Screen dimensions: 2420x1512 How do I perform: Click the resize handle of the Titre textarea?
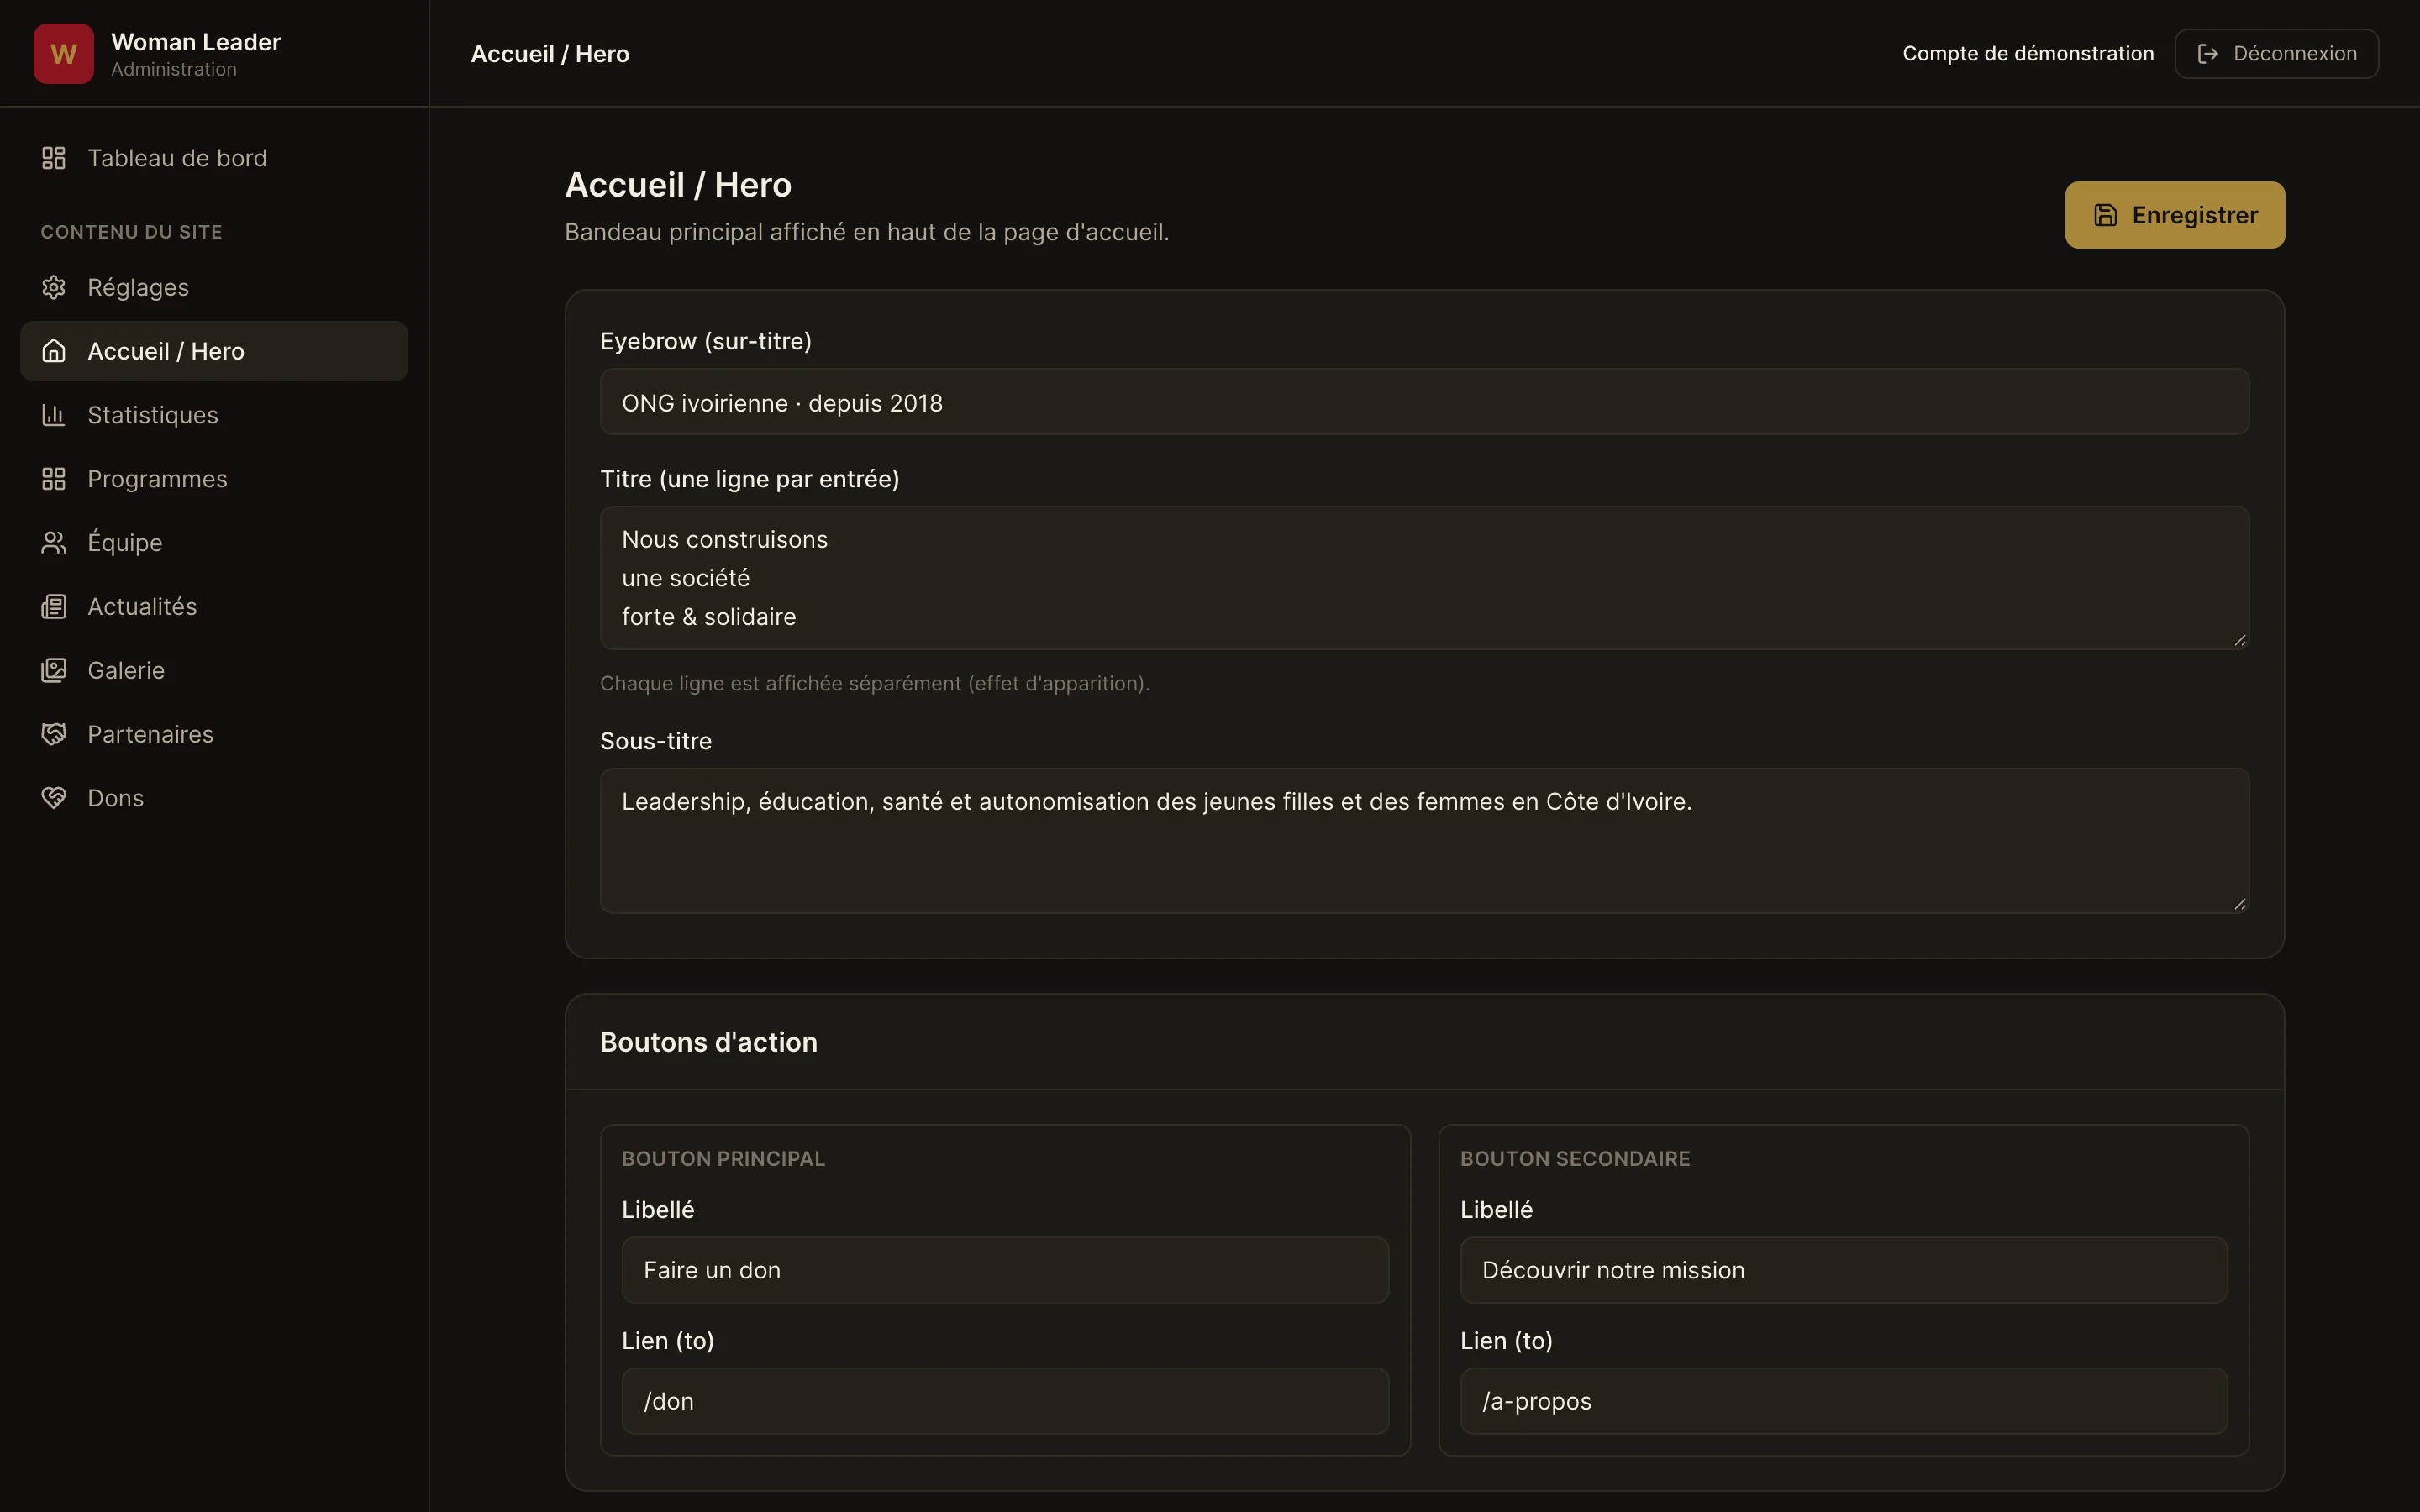(2240, 640)
